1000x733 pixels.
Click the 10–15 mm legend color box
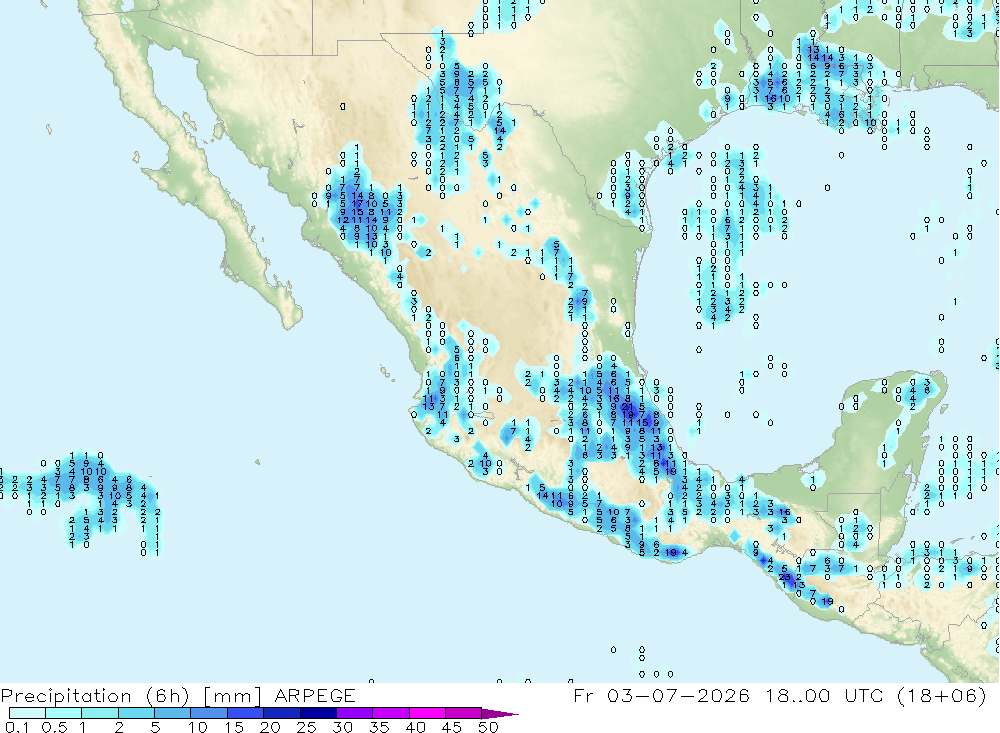pyautogui.click(x=209, y=713)
